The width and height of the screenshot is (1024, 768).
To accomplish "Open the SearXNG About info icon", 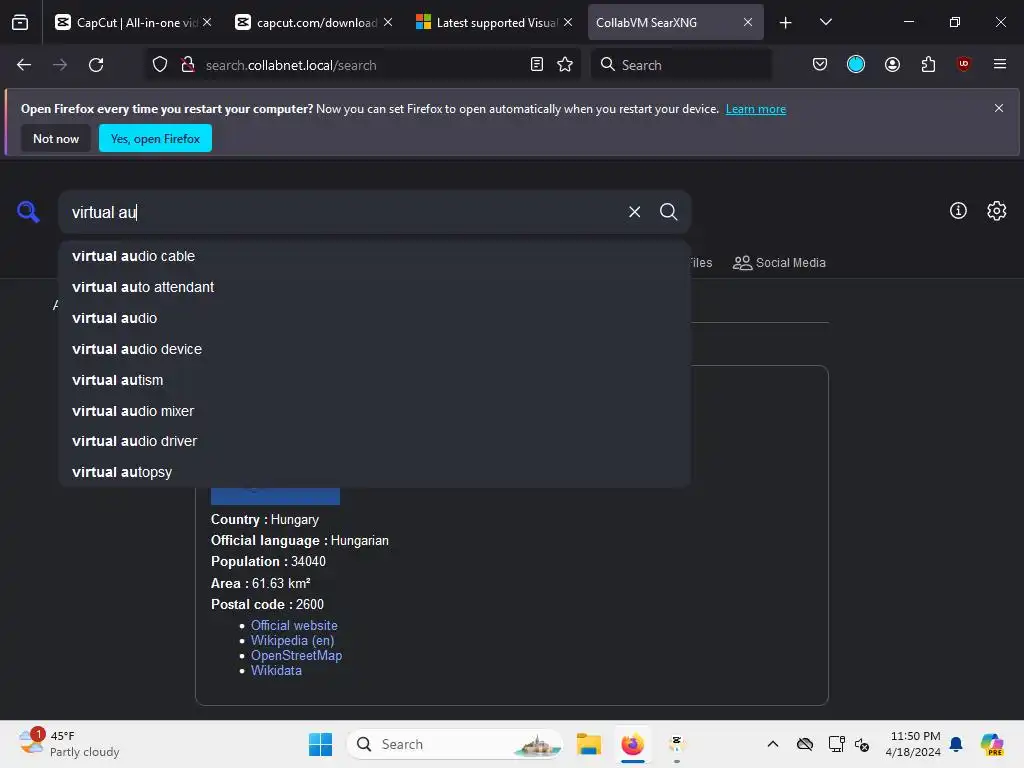I will point(958,210).
